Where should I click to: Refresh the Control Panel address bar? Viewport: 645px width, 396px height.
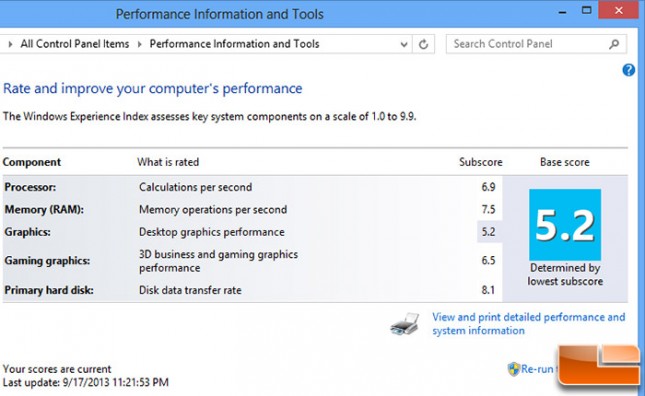pos(423,44)
